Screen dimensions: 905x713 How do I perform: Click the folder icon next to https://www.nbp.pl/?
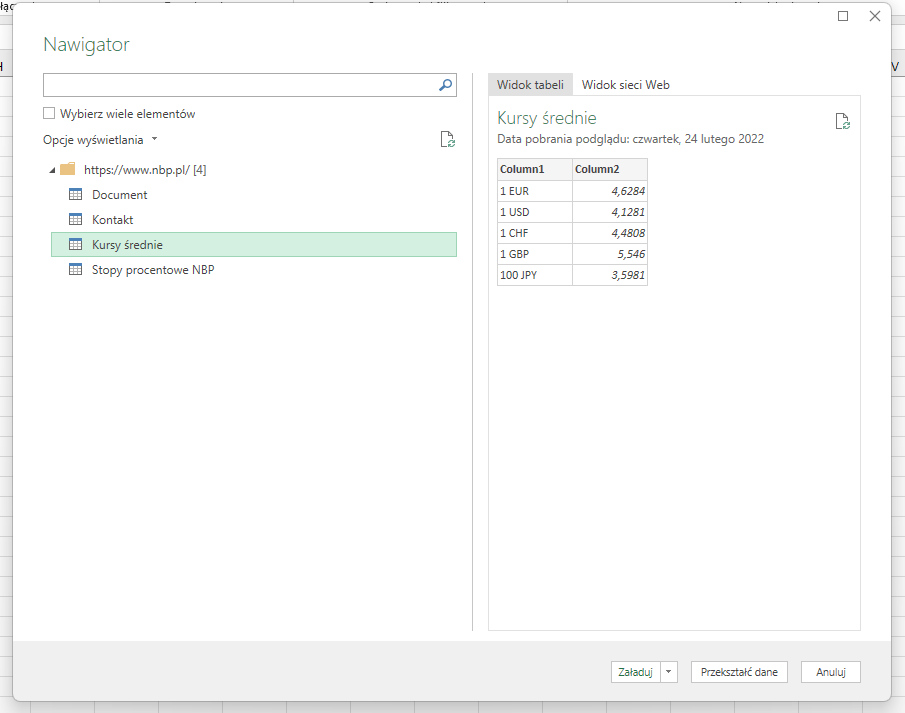[68, 169]
